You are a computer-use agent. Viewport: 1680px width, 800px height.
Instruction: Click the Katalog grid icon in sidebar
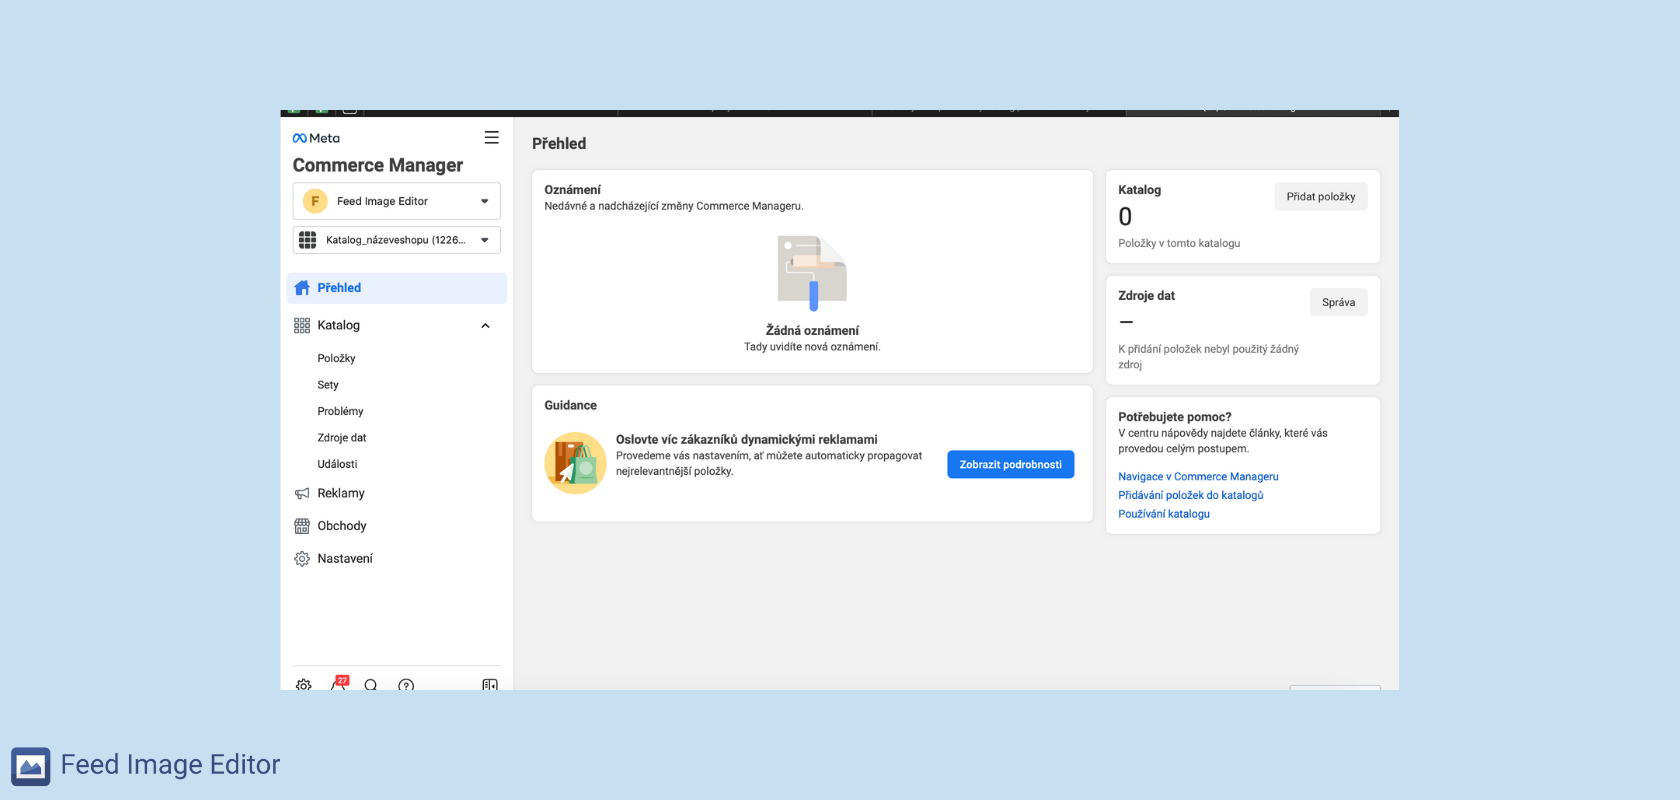point(302,325)
